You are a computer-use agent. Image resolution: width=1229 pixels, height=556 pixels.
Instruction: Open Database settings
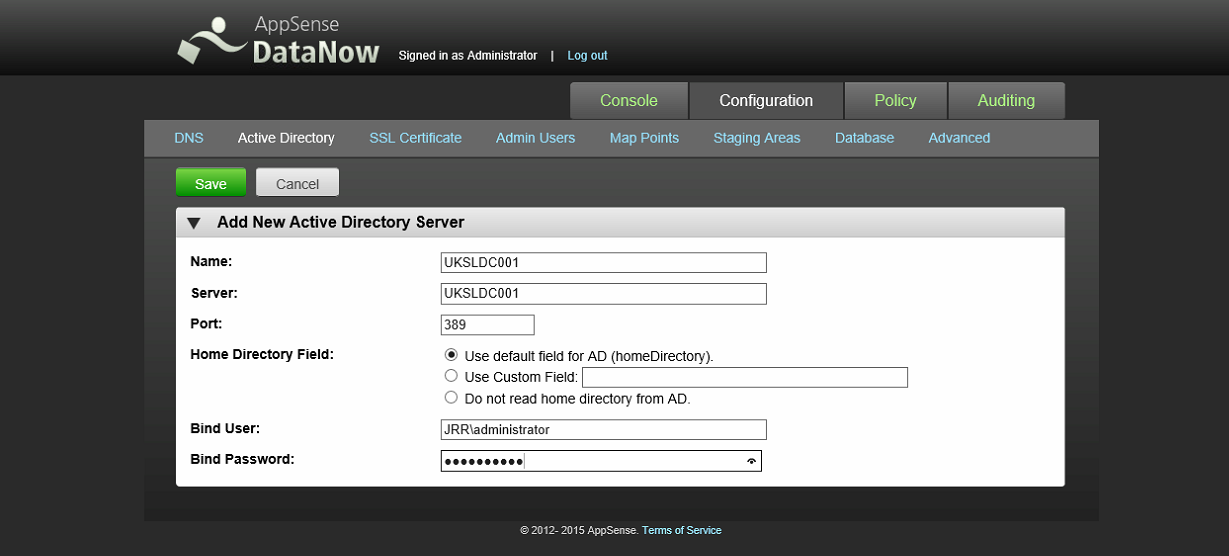(x=864, y=138)
